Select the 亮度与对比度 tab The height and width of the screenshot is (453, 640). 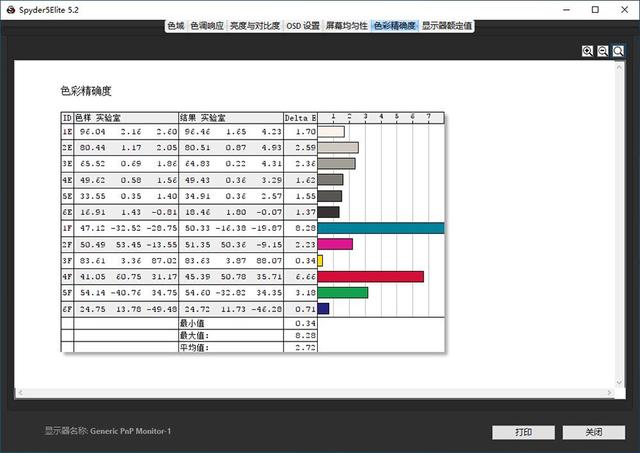(x=255, y=25)
